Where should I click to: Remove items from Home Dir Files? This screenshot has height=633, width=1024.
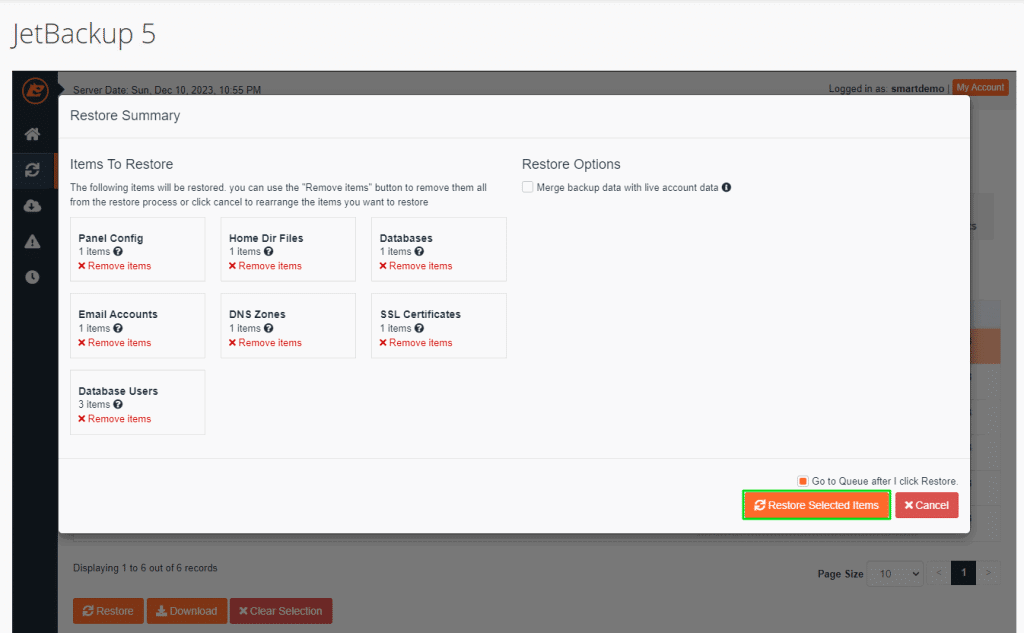point(265,266)
